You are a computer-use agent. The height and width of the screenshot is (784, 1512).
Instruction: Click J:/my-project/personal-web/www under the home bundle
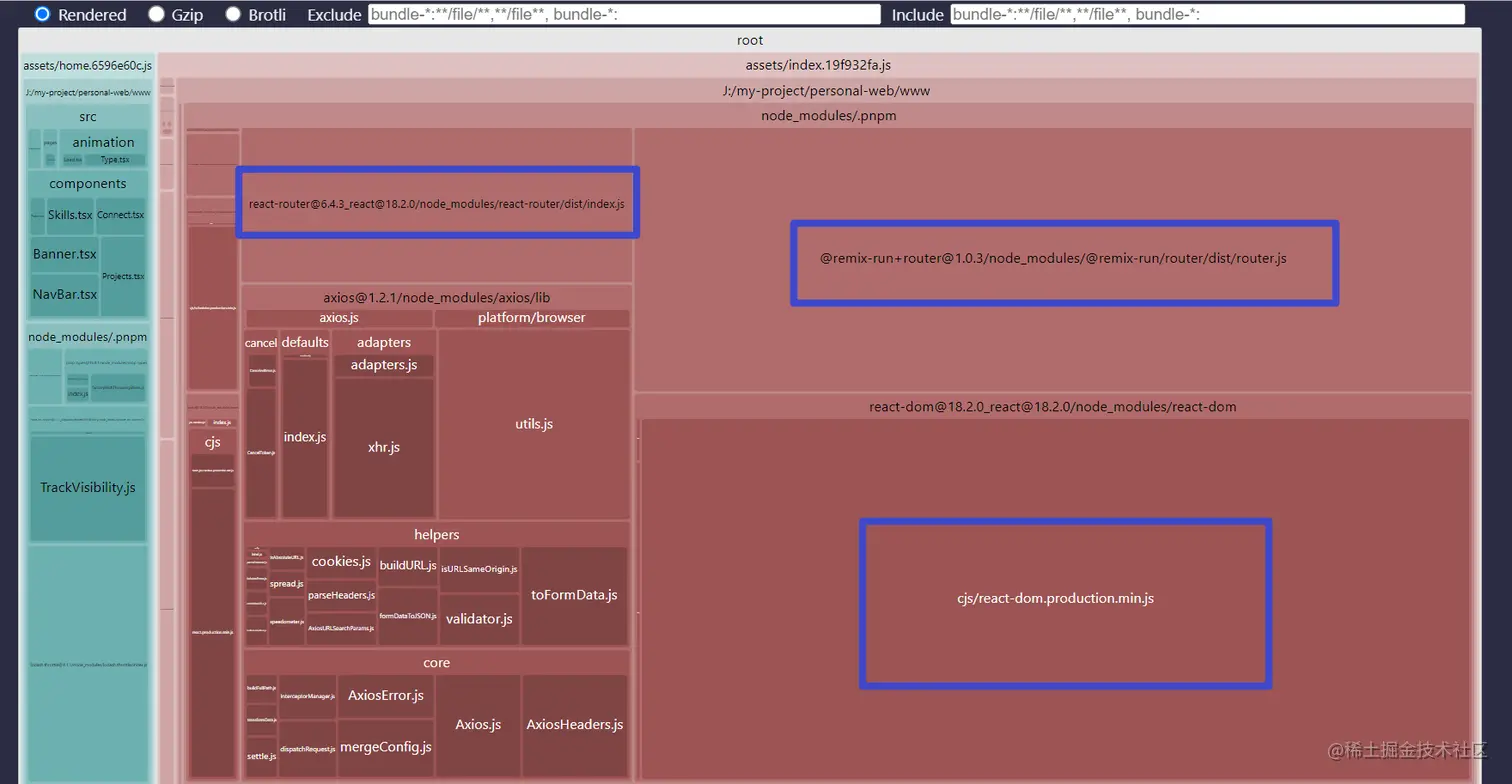(88, 92)
